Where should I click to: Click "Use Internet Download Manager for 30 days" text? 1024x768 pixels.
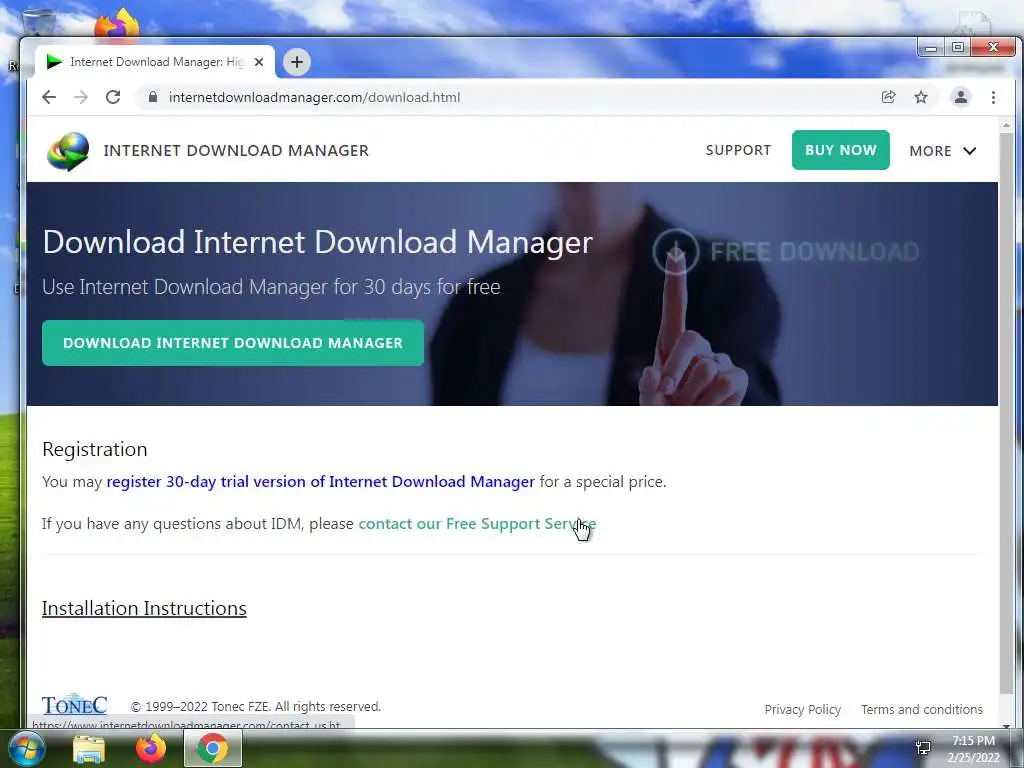pos(271,287)
